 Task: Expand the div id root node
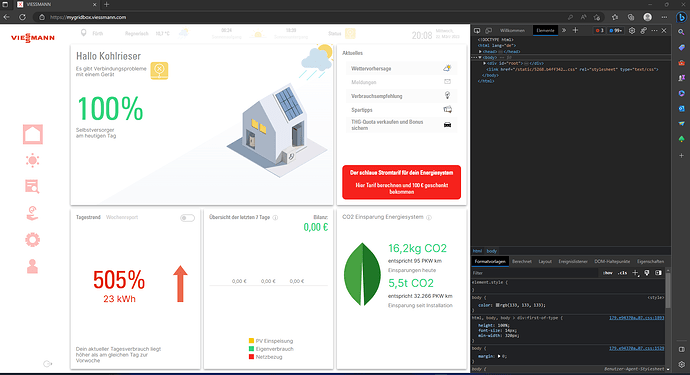[484, 63]
